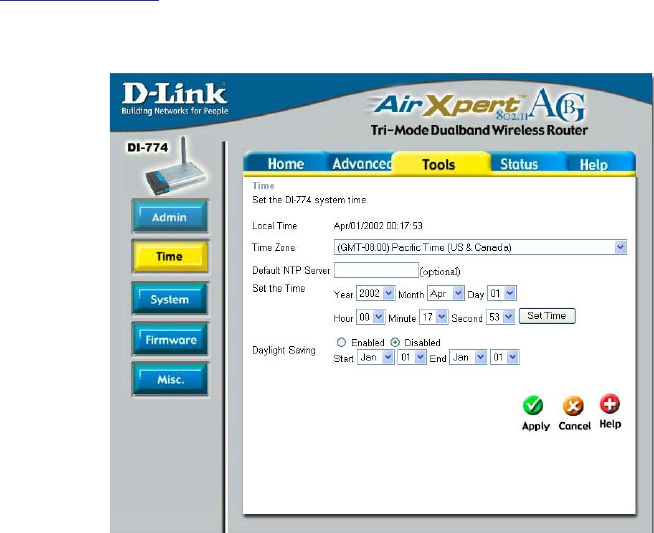Switch to the Home tab
Image resolution: width=654 pixels, height=533 pixels.
285,164
